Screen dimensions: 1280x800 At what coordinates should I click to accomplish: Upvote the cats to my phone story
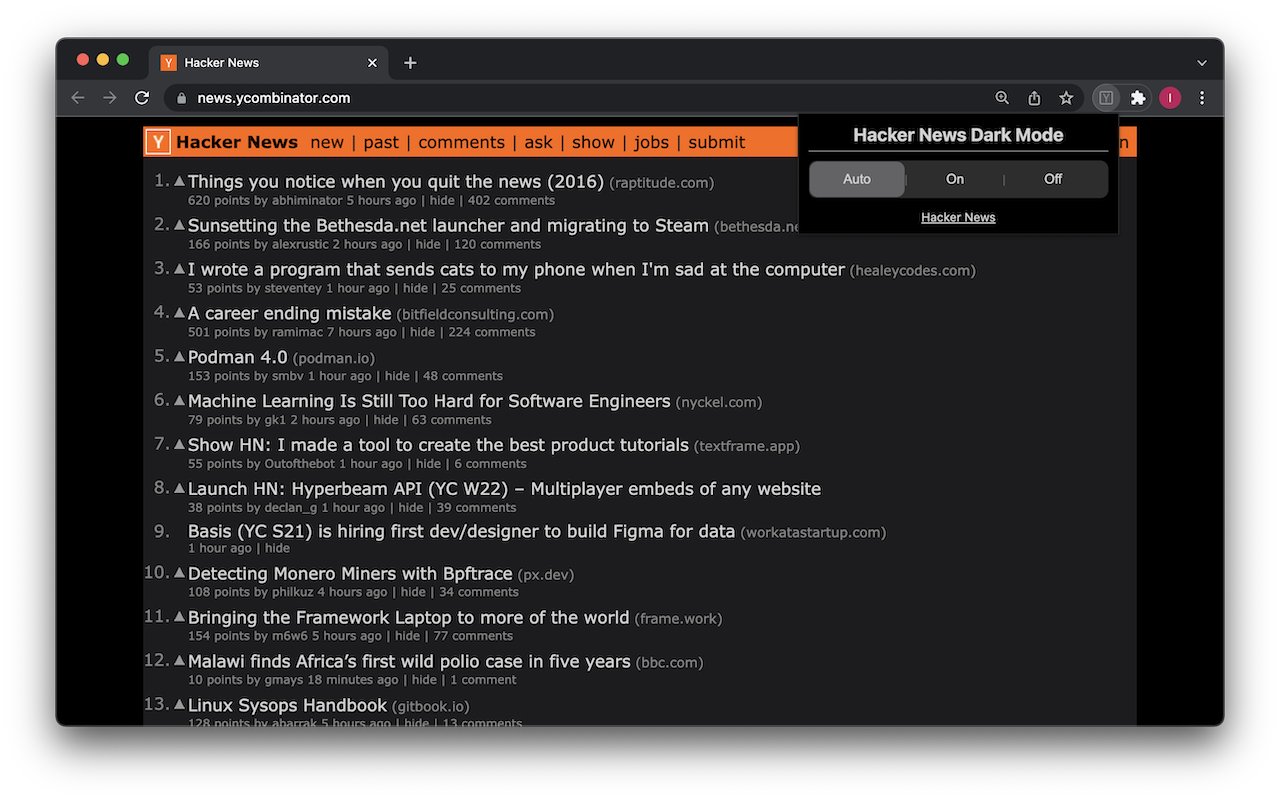[x=180, y=269]
